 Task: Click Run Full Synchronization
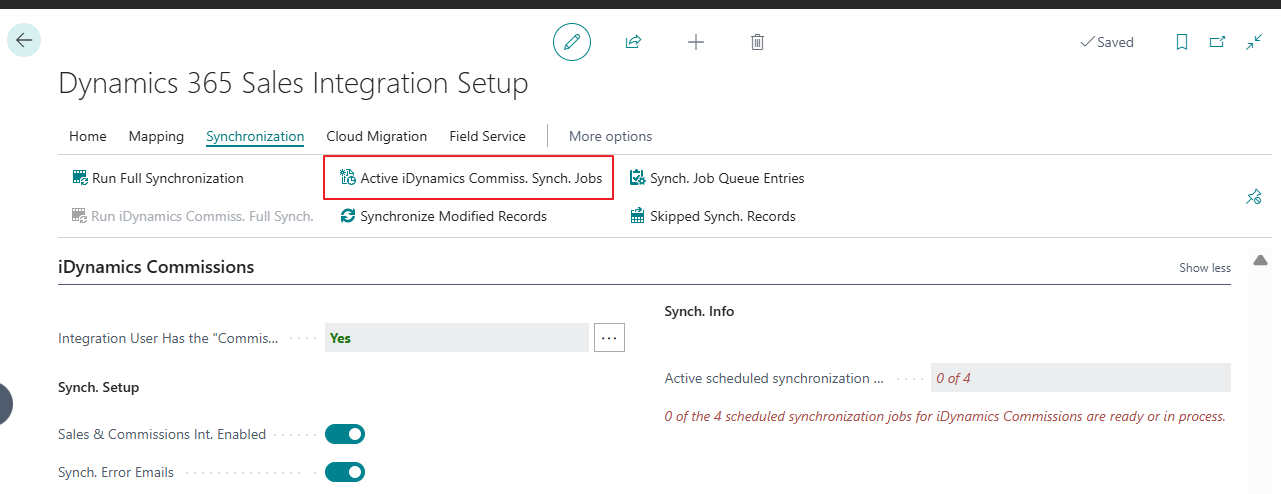pyautogui.click(x=158, y=178)
